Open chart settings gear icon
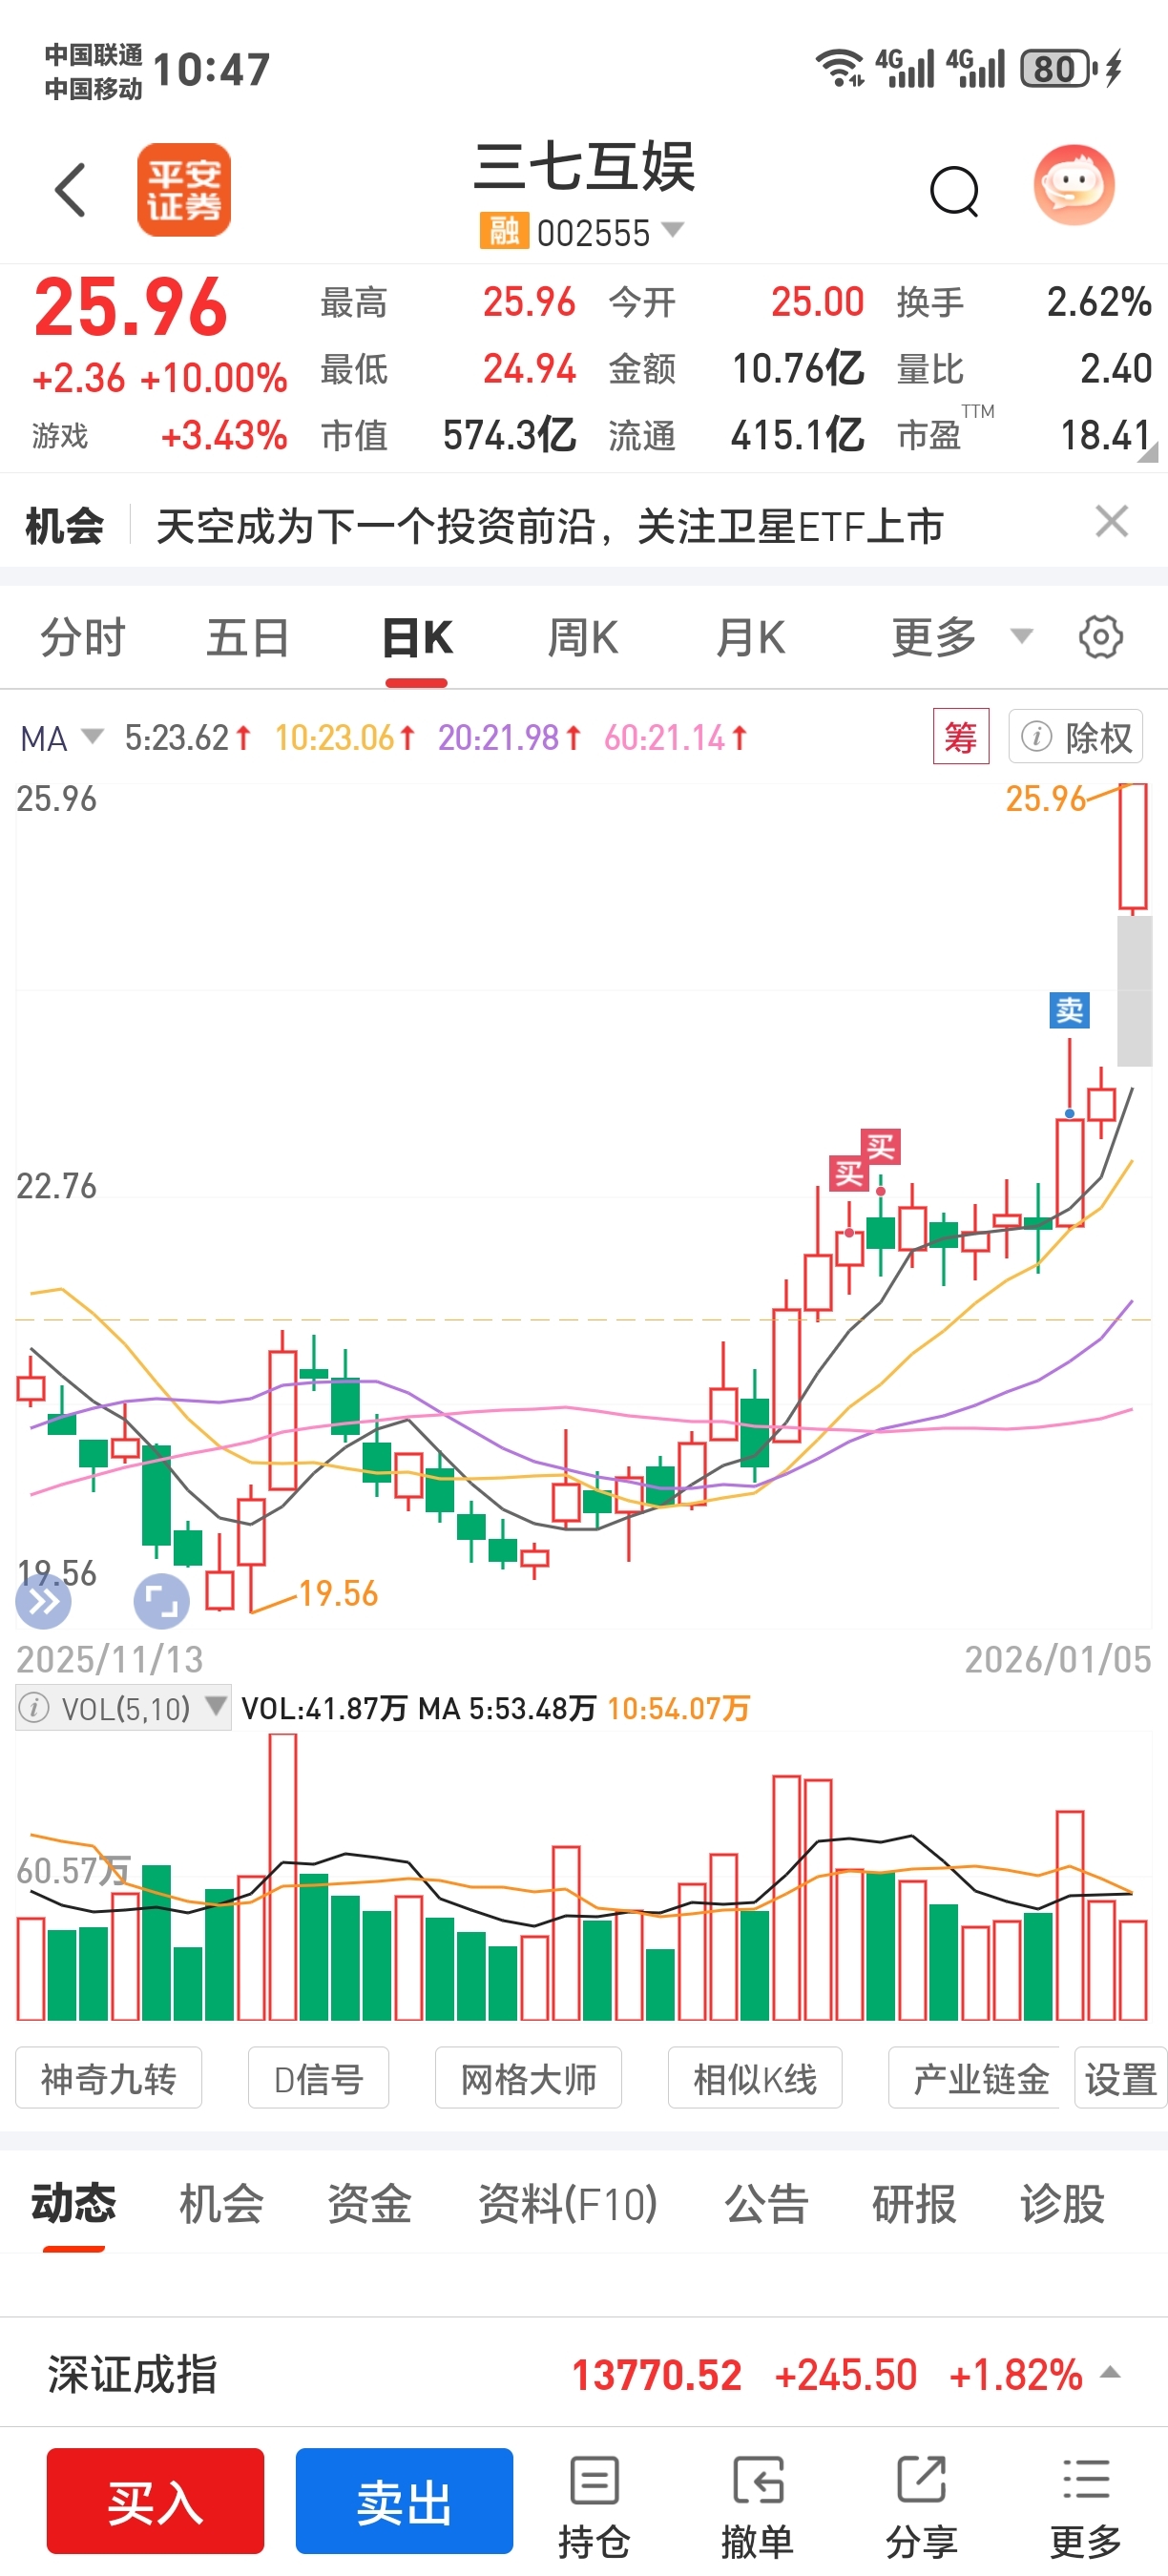This screenshot has height=2576, width=1168. [x=1101, y=637]
